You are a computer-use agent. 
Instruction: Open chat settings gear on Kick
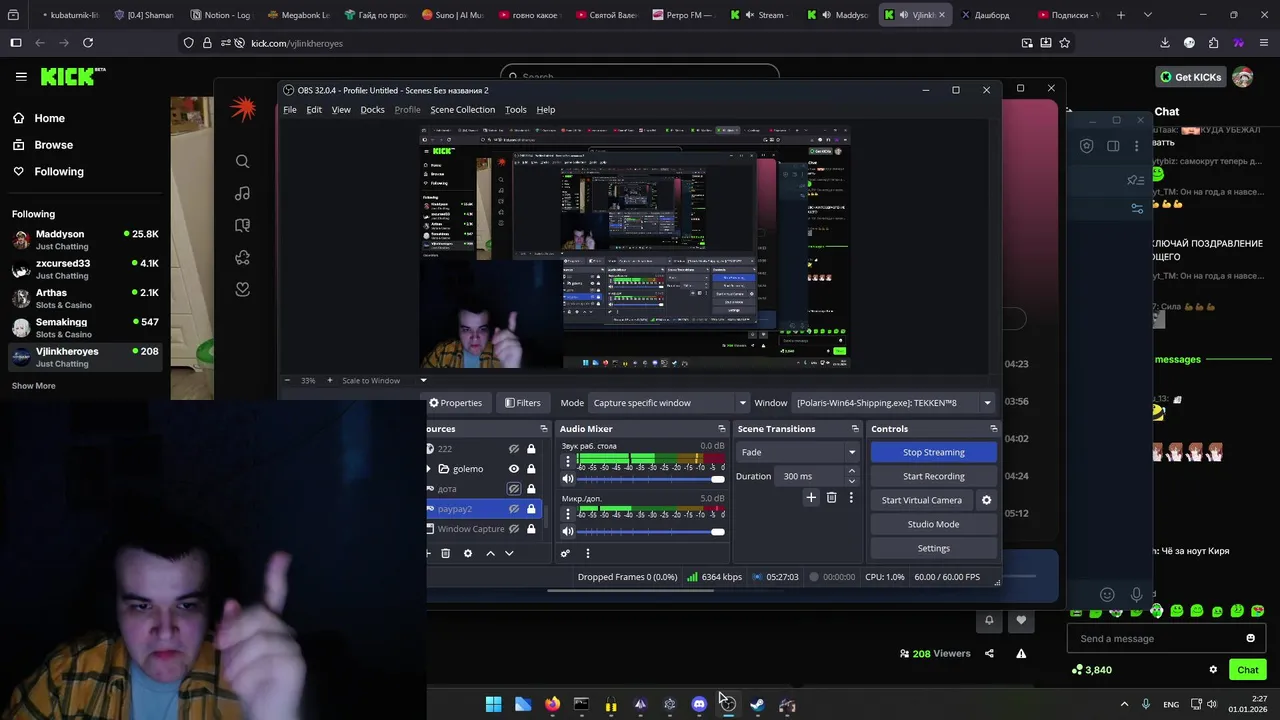1213,670
